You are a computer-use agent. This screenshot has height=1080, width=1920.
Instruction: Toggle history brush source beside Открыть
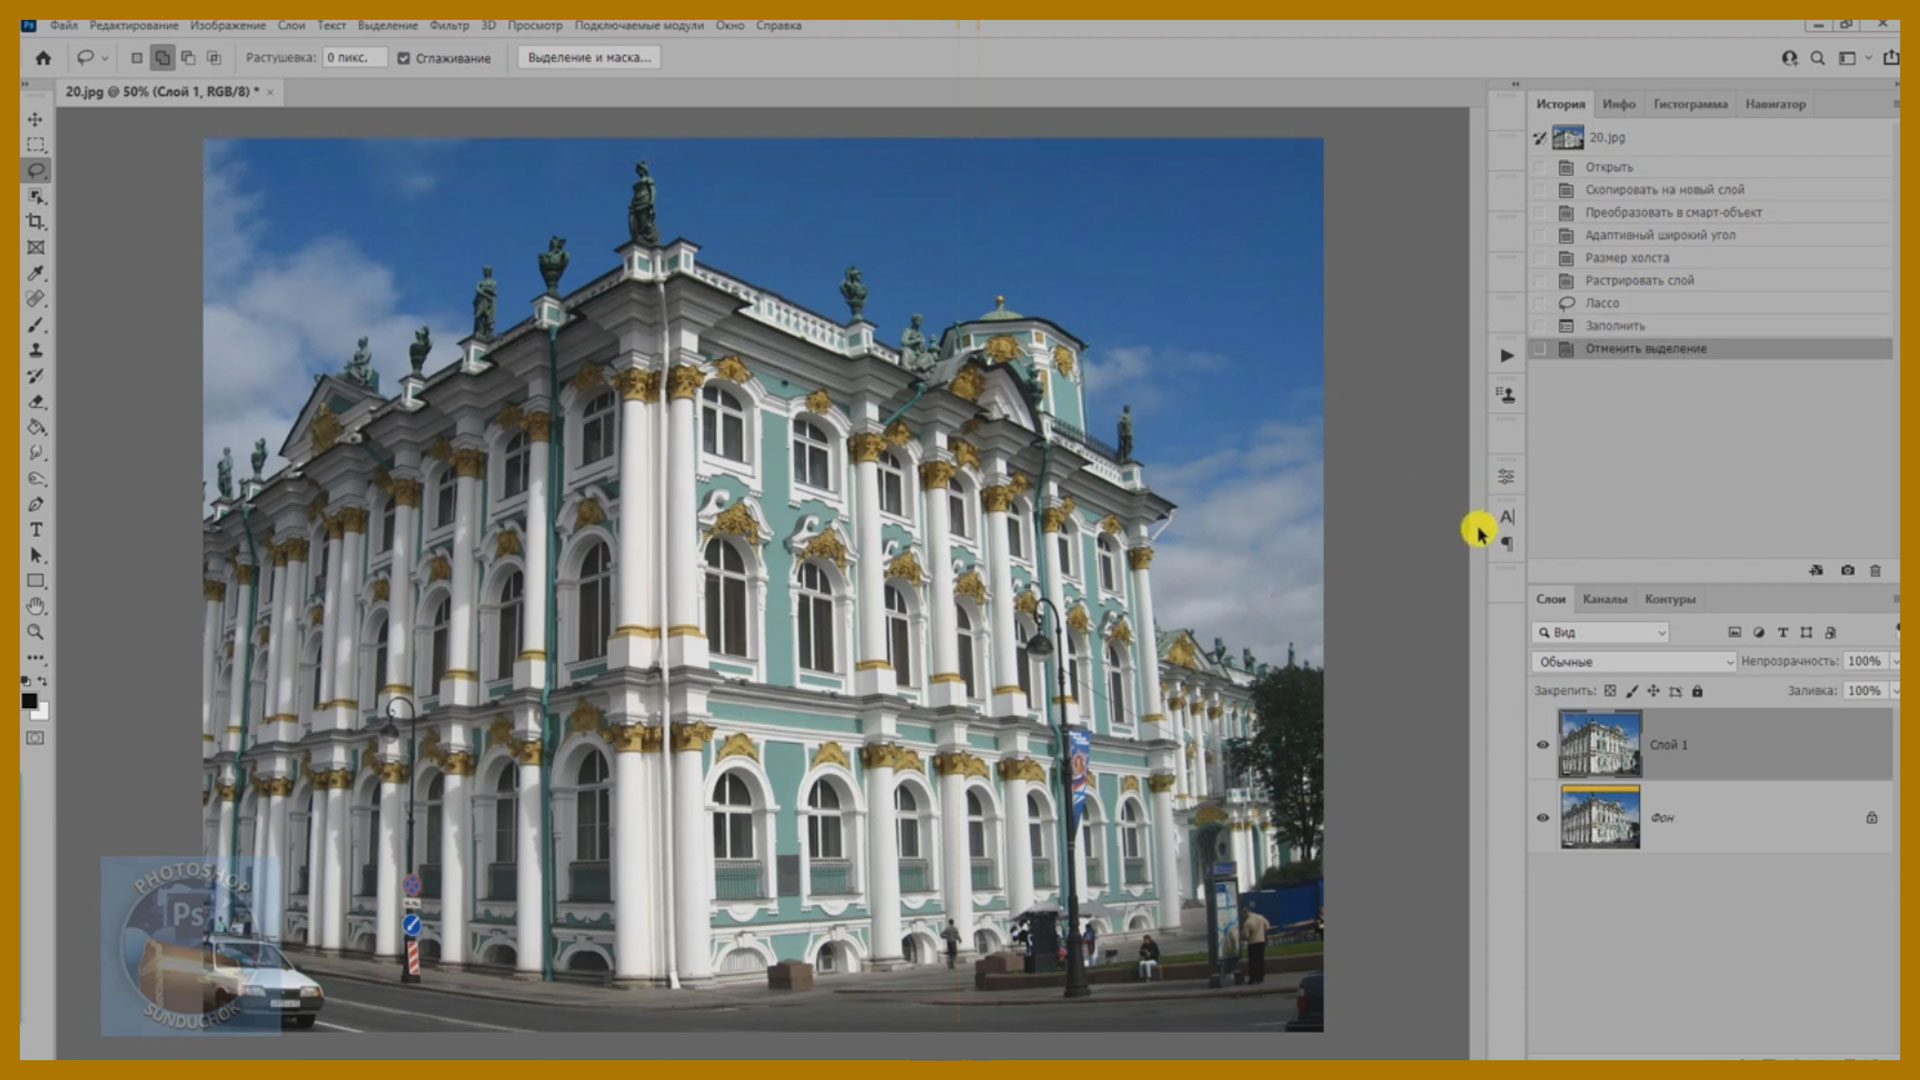click(1540, 167)
